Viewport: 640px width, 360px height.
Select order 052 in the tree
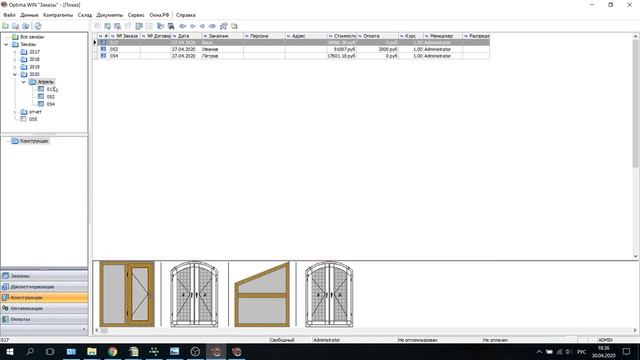[x=51, y=97]
